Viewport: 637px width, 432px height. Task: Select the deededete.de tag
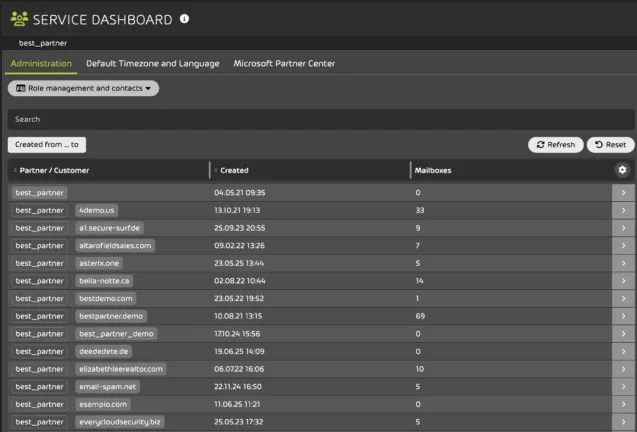click(104, 351)
